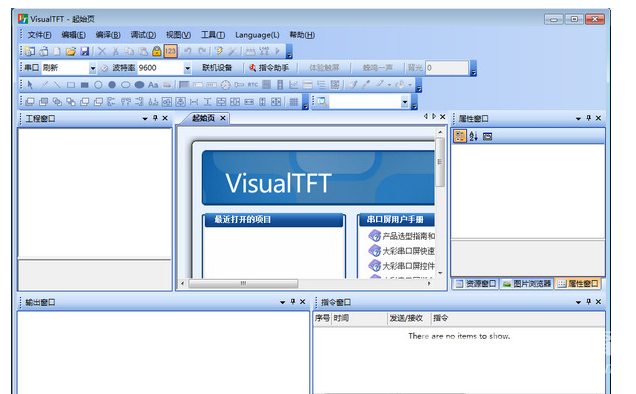Select the arrow pointer tool
Viewport: 636px width, 394px height.
click(x=30, y=85)
